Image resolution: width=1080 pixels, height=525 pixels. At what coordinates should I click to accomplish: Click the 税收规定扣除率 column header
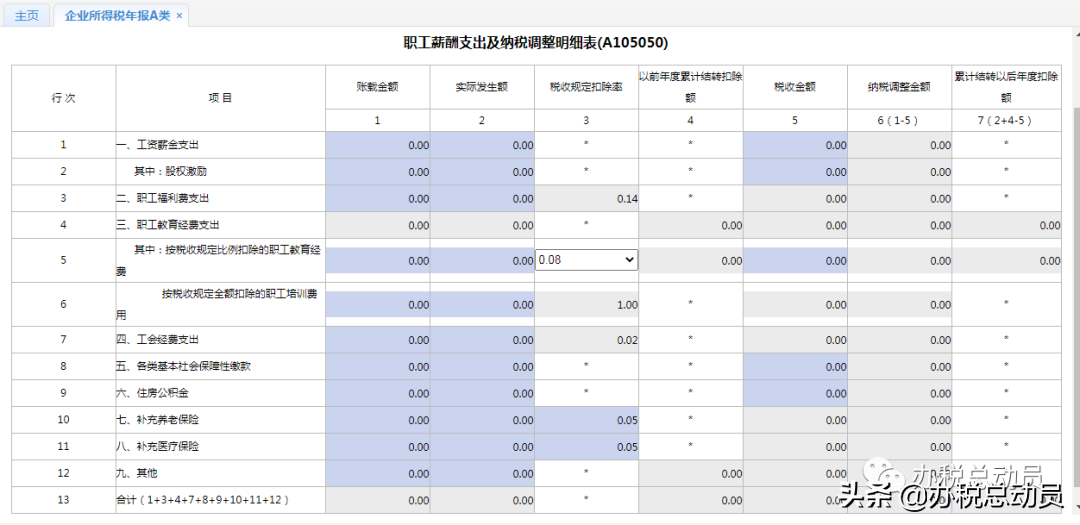pyautogui.click(x=587, y=87)
